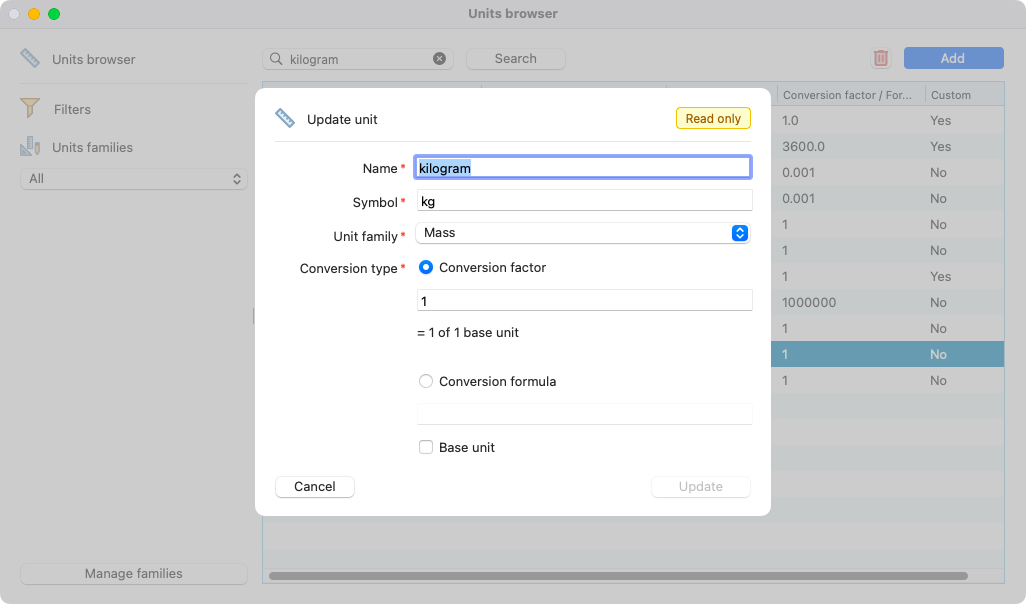
Task: Click the conversion factor value field
Action: 584,300
